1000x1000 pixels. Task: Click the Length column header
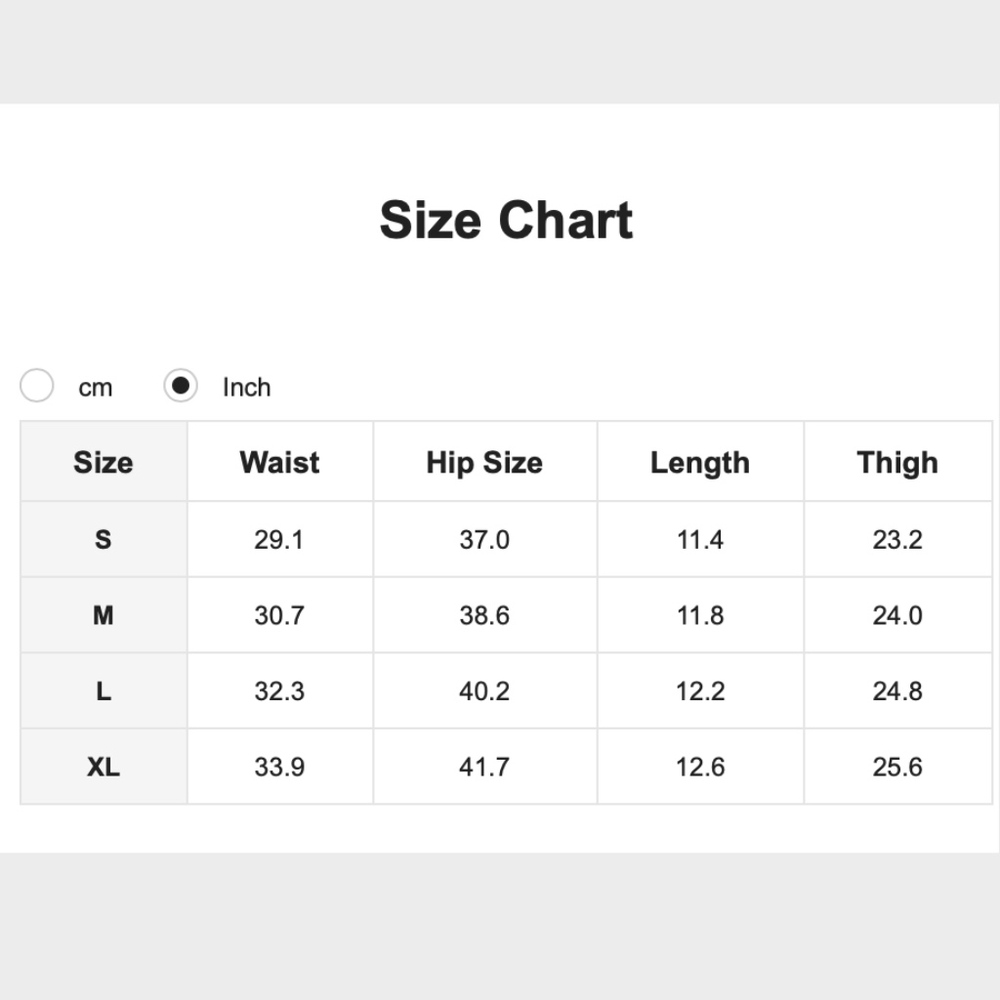click(700, 462)
